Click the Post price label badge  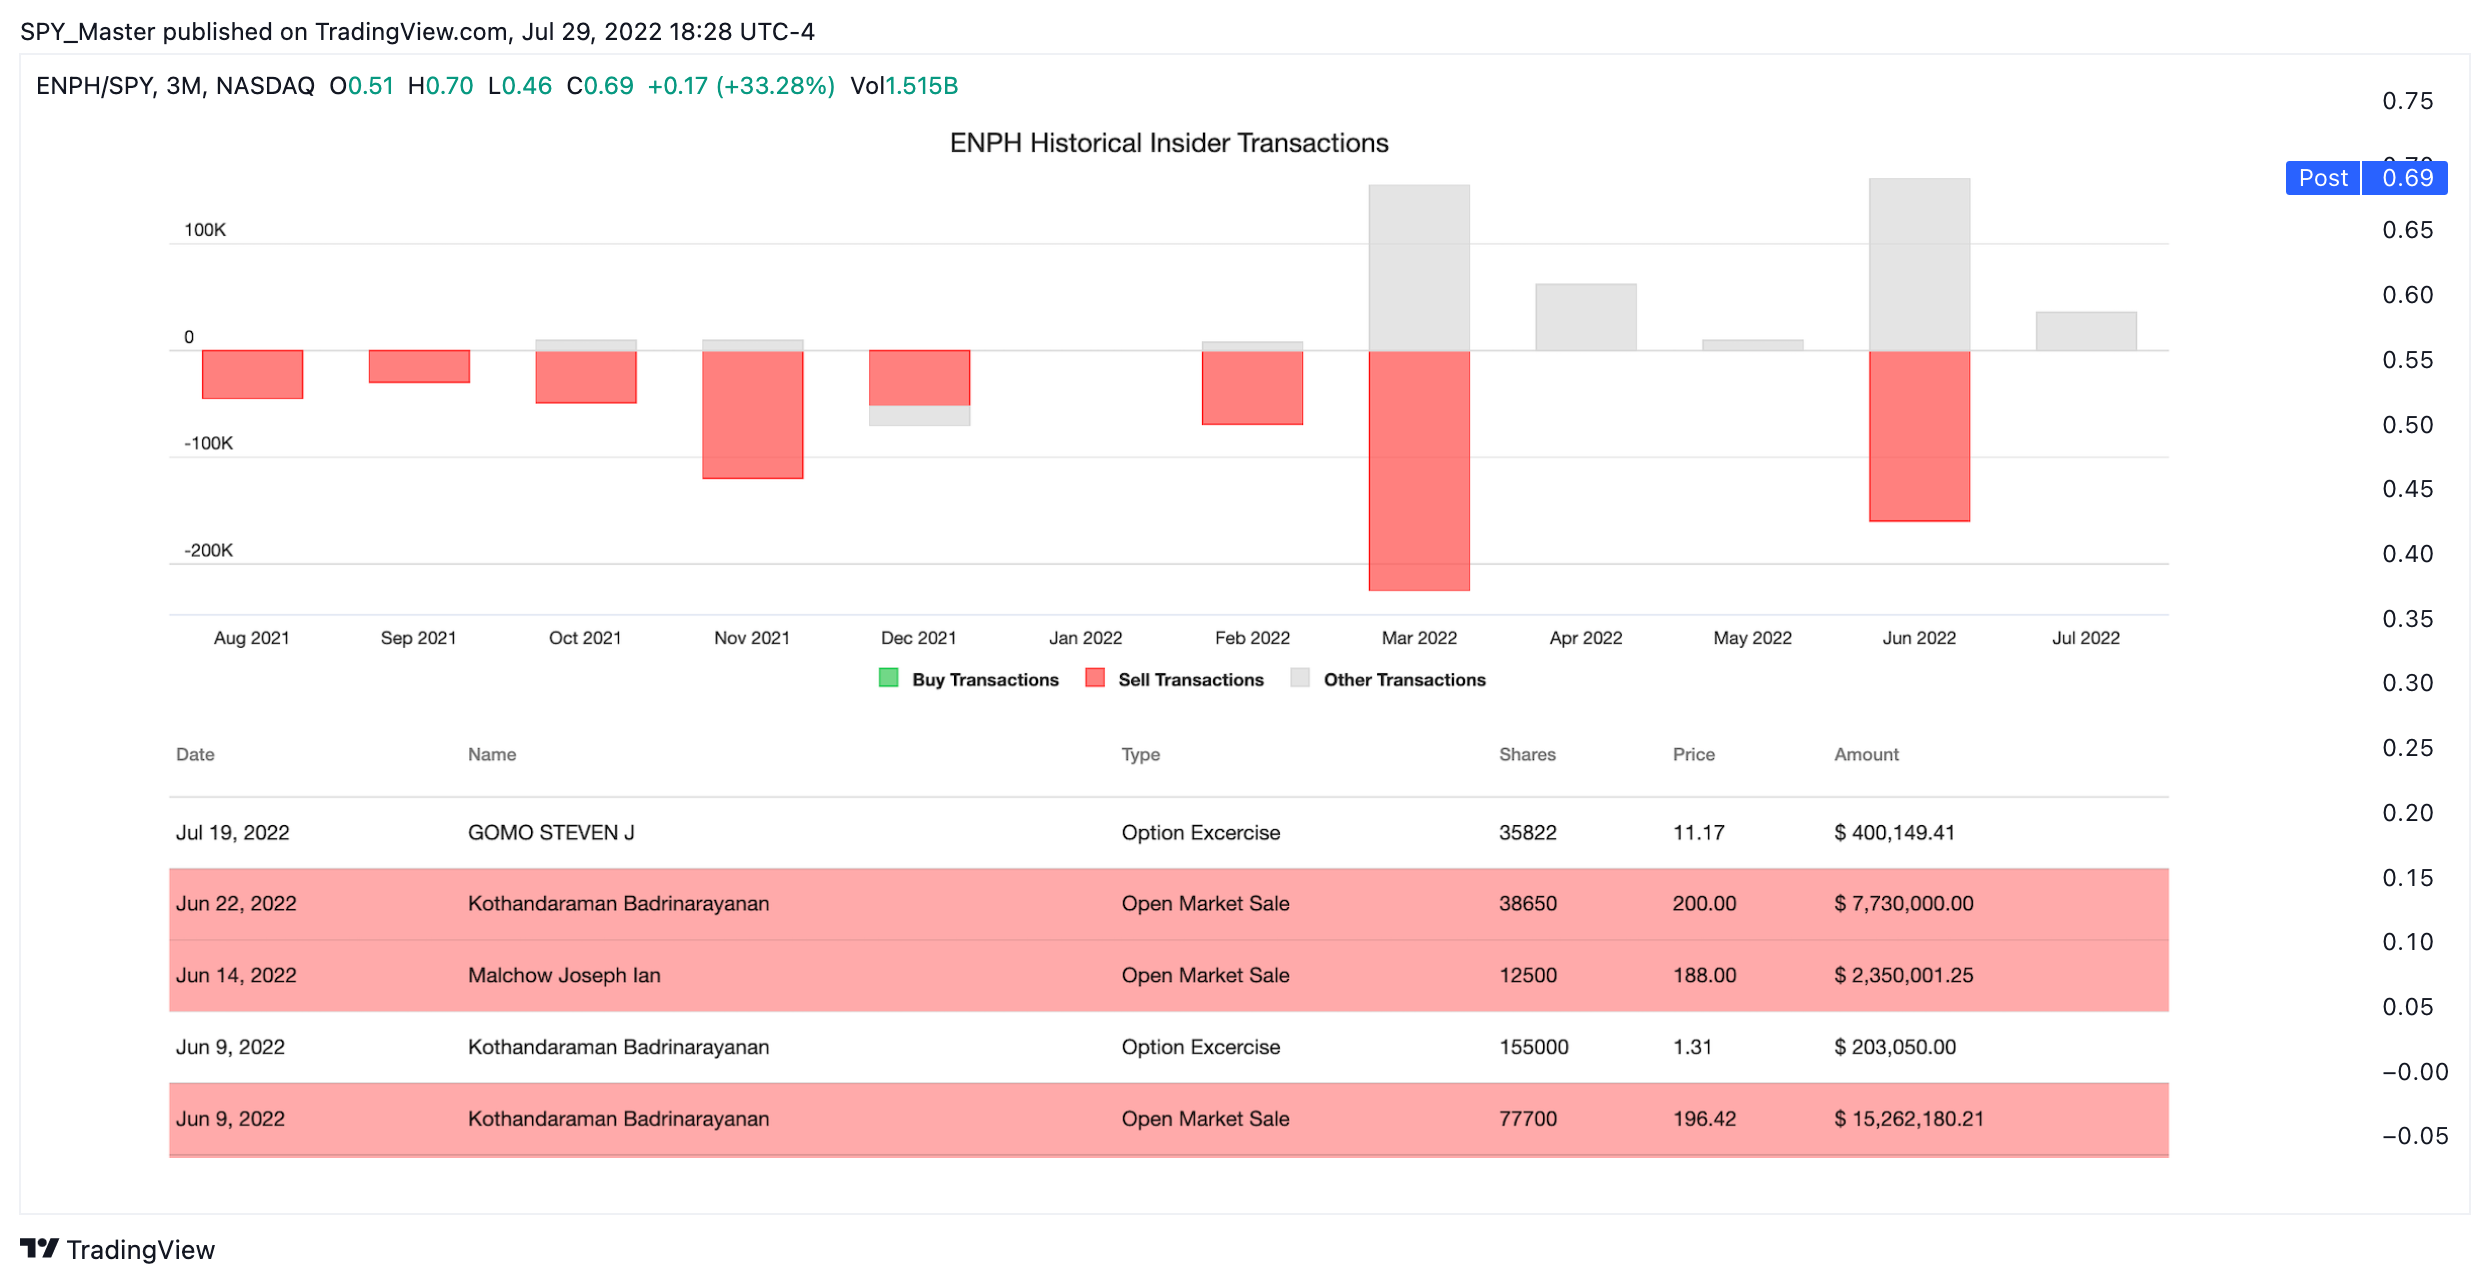click(2323, 178)
